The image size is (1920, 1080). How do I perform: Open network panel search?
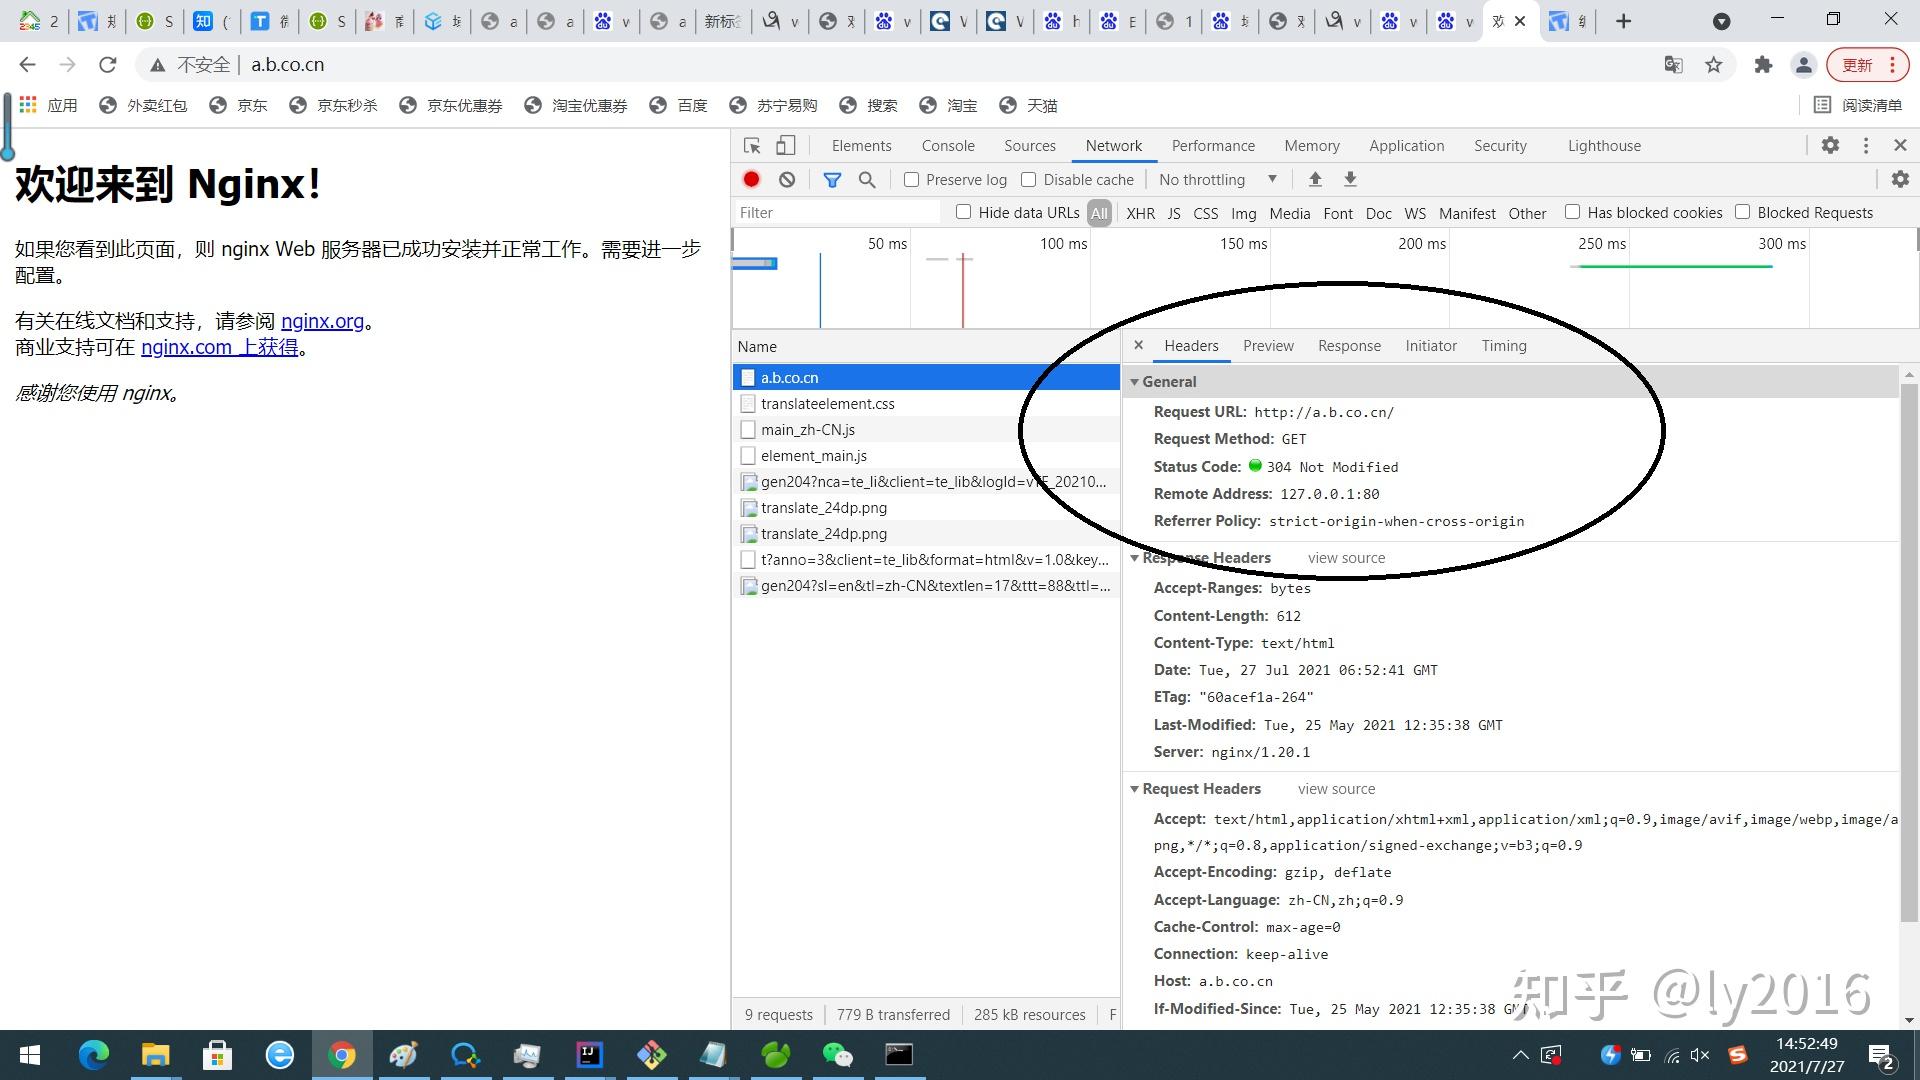pyautogui.click(x=867, y=179)
